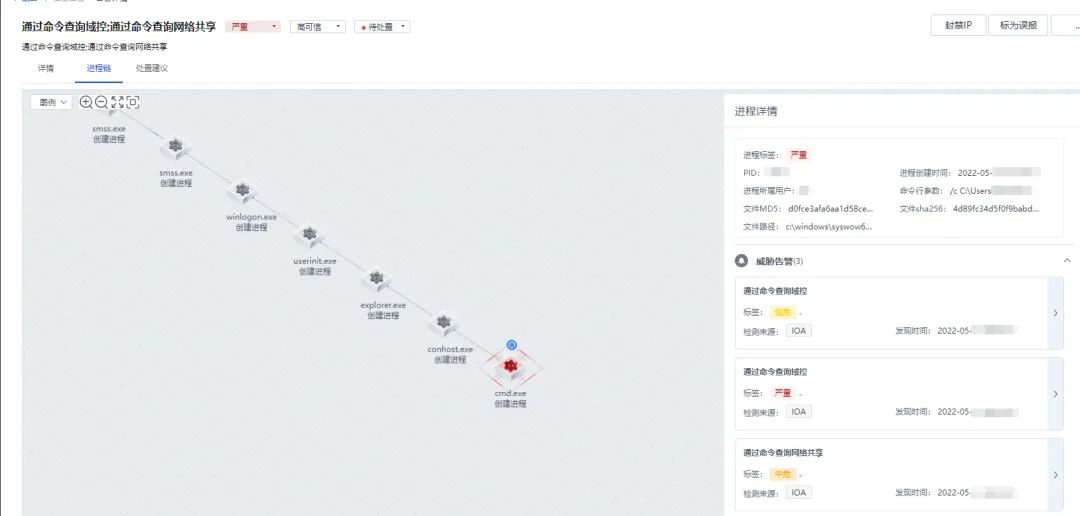Expand the 通过命令查询网络共享 alert arrow
This screenshot has height=516, width=1080.
pos(1056,475)
